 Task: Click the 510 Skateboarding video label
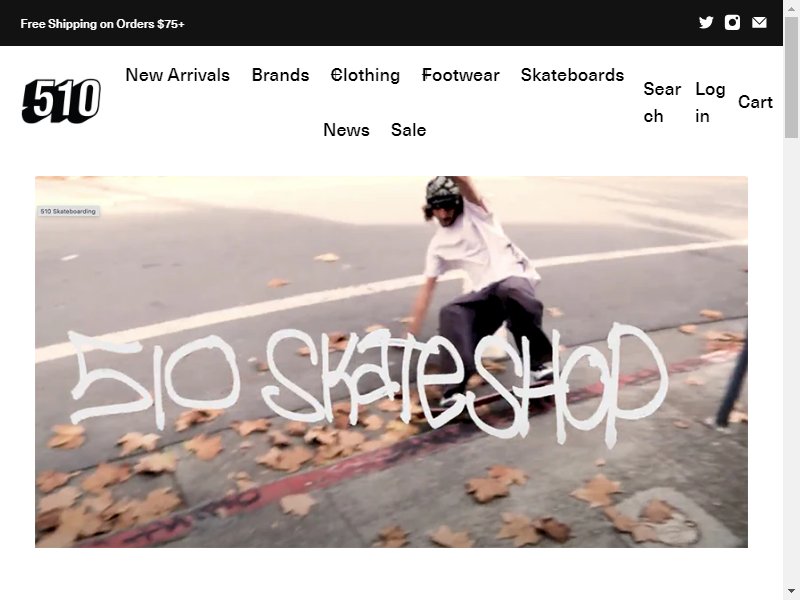click(68, 211)
